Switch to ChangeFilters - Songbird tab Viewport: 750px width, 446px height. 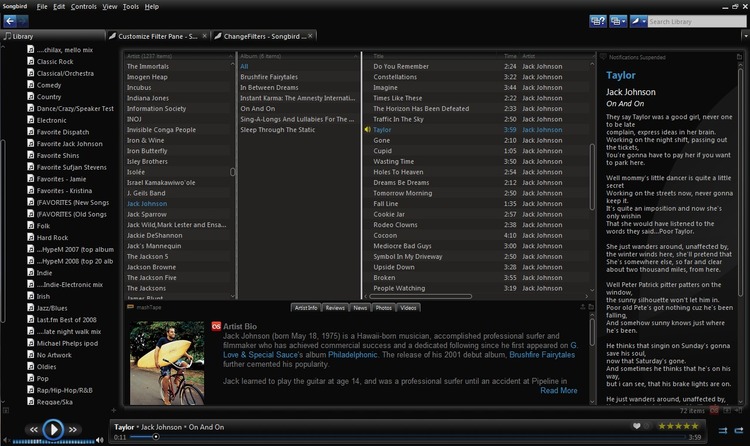(x=265, y=36)
